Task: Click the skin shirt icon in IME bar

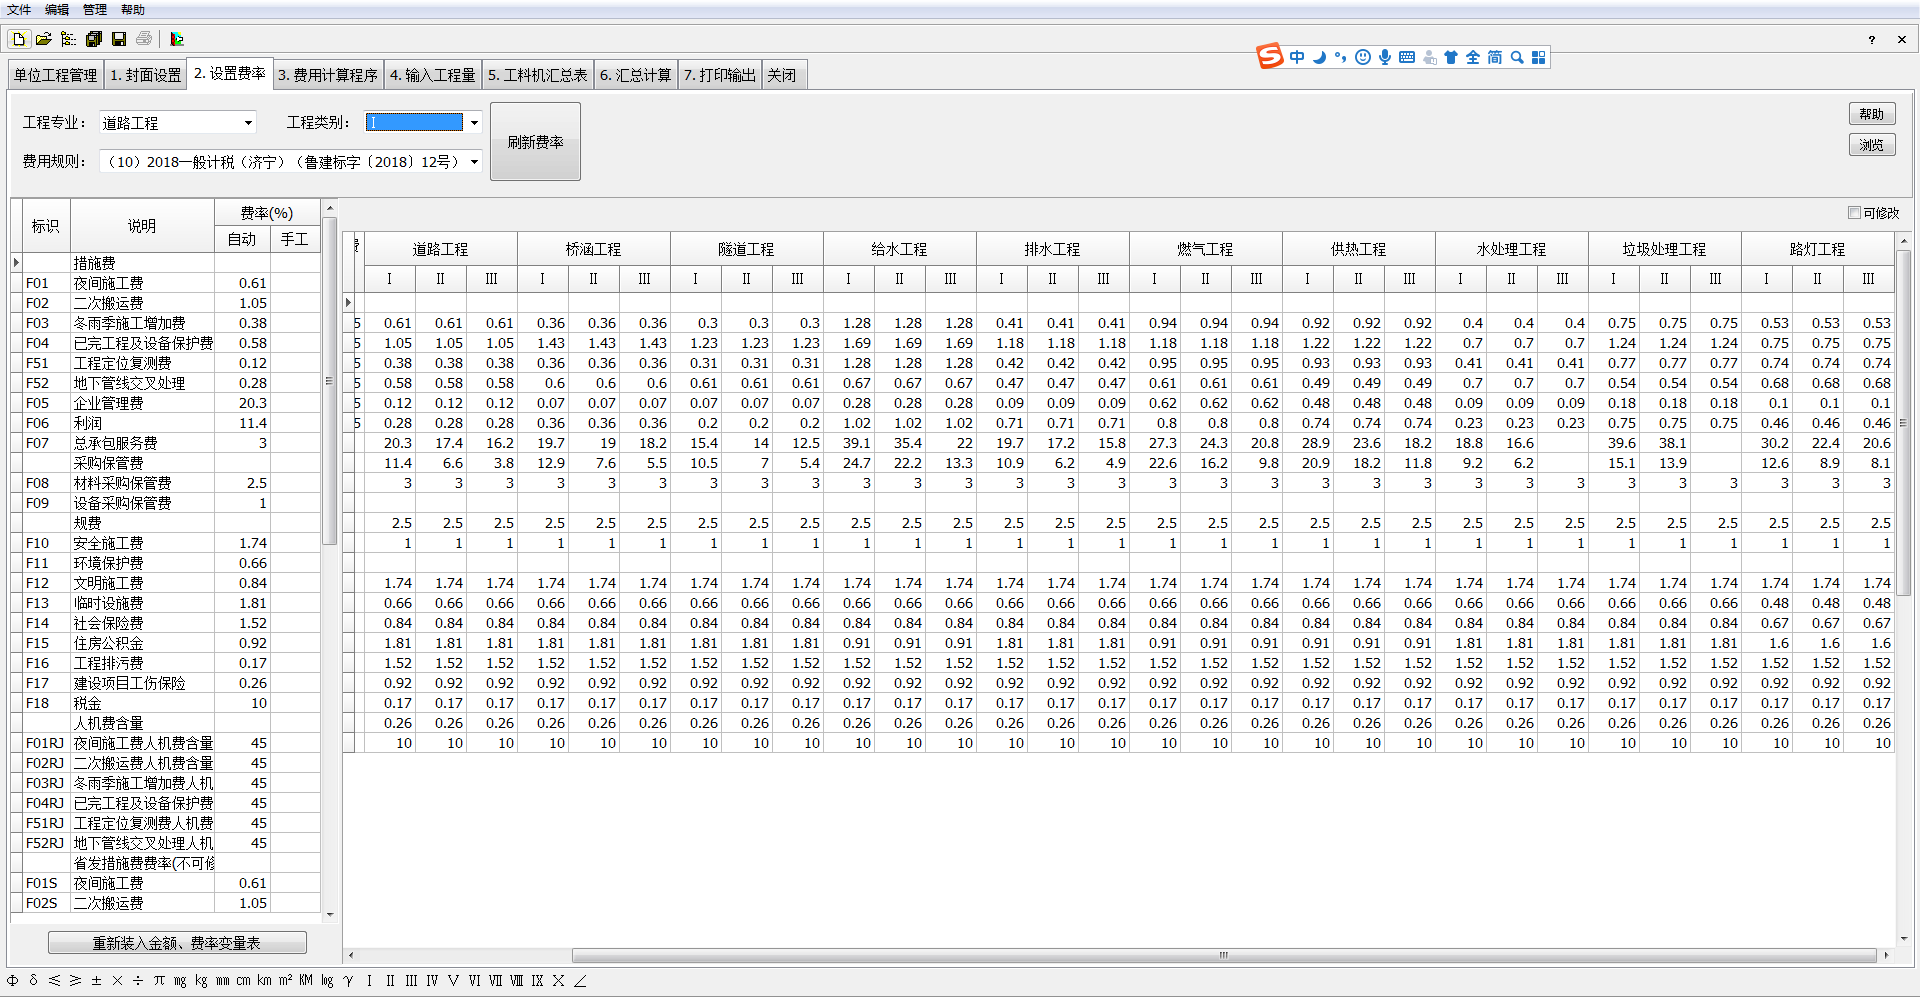Action: [x=1451, y=57]
